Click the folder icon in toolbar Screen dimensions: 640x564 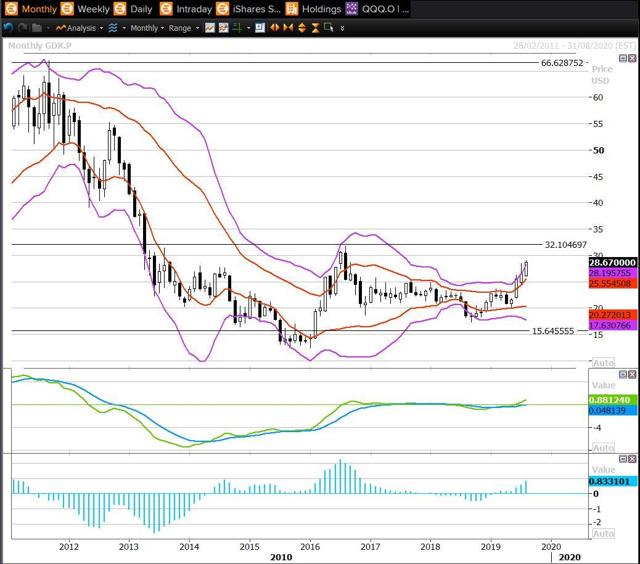point(37,28)
